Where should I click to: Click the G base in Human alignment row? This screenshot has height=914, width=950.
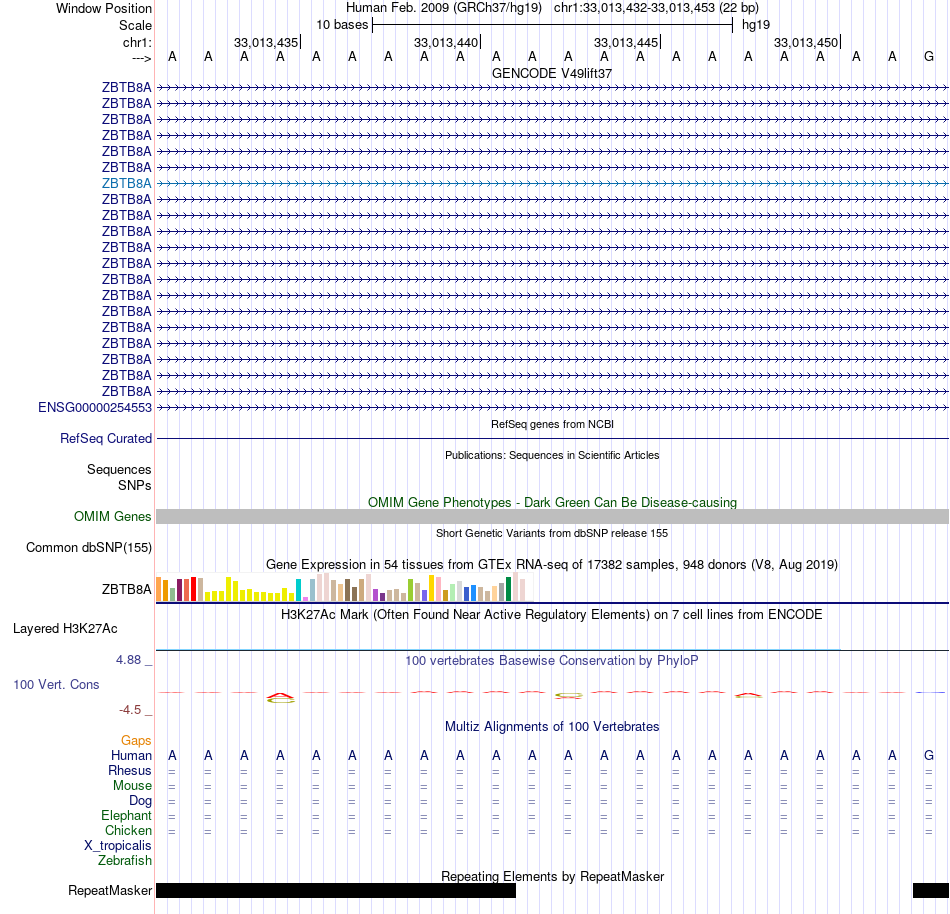pyautogui.click(x=928, y=756)
